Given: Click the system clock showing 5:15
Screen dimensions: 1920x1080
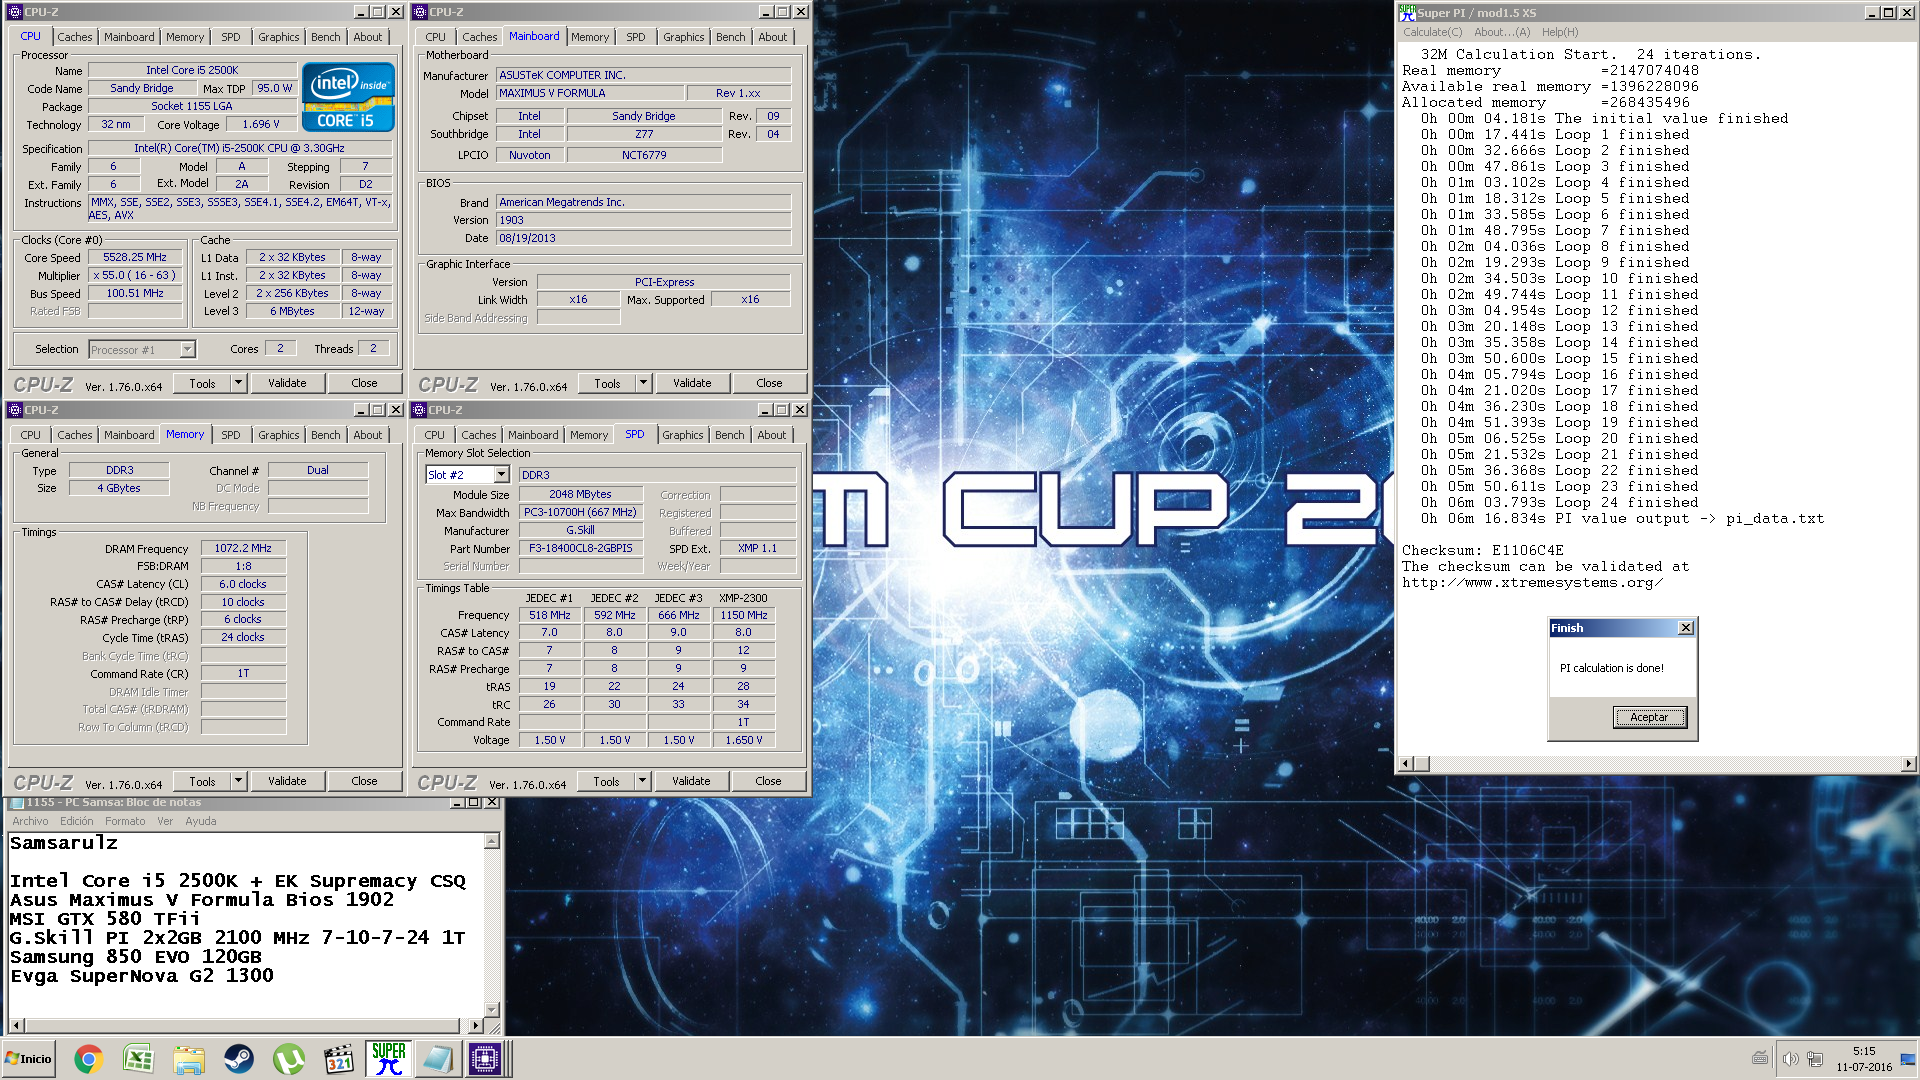Looking at the screenshot, I should [x=1864, y=1051].
